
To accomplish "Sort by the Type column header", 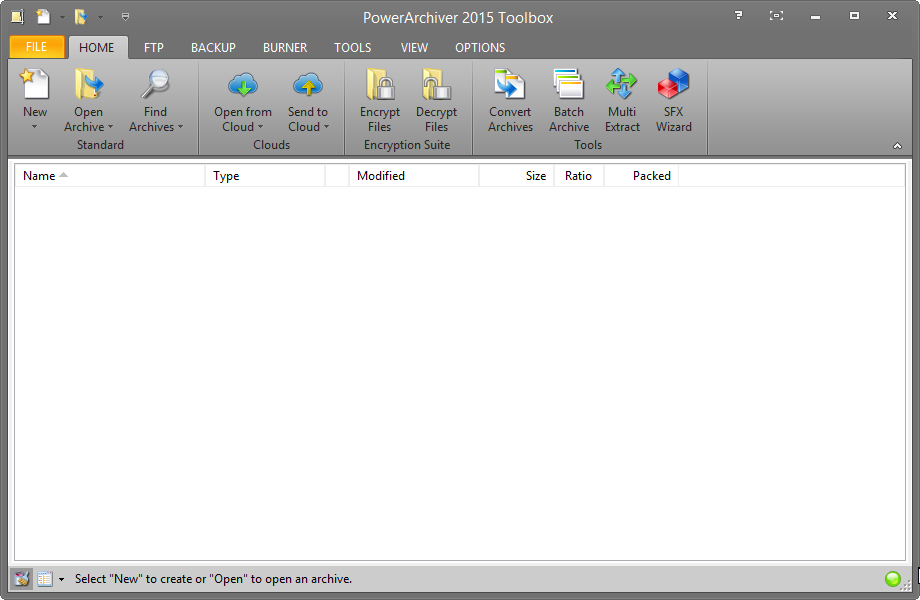I will point(265,176).
